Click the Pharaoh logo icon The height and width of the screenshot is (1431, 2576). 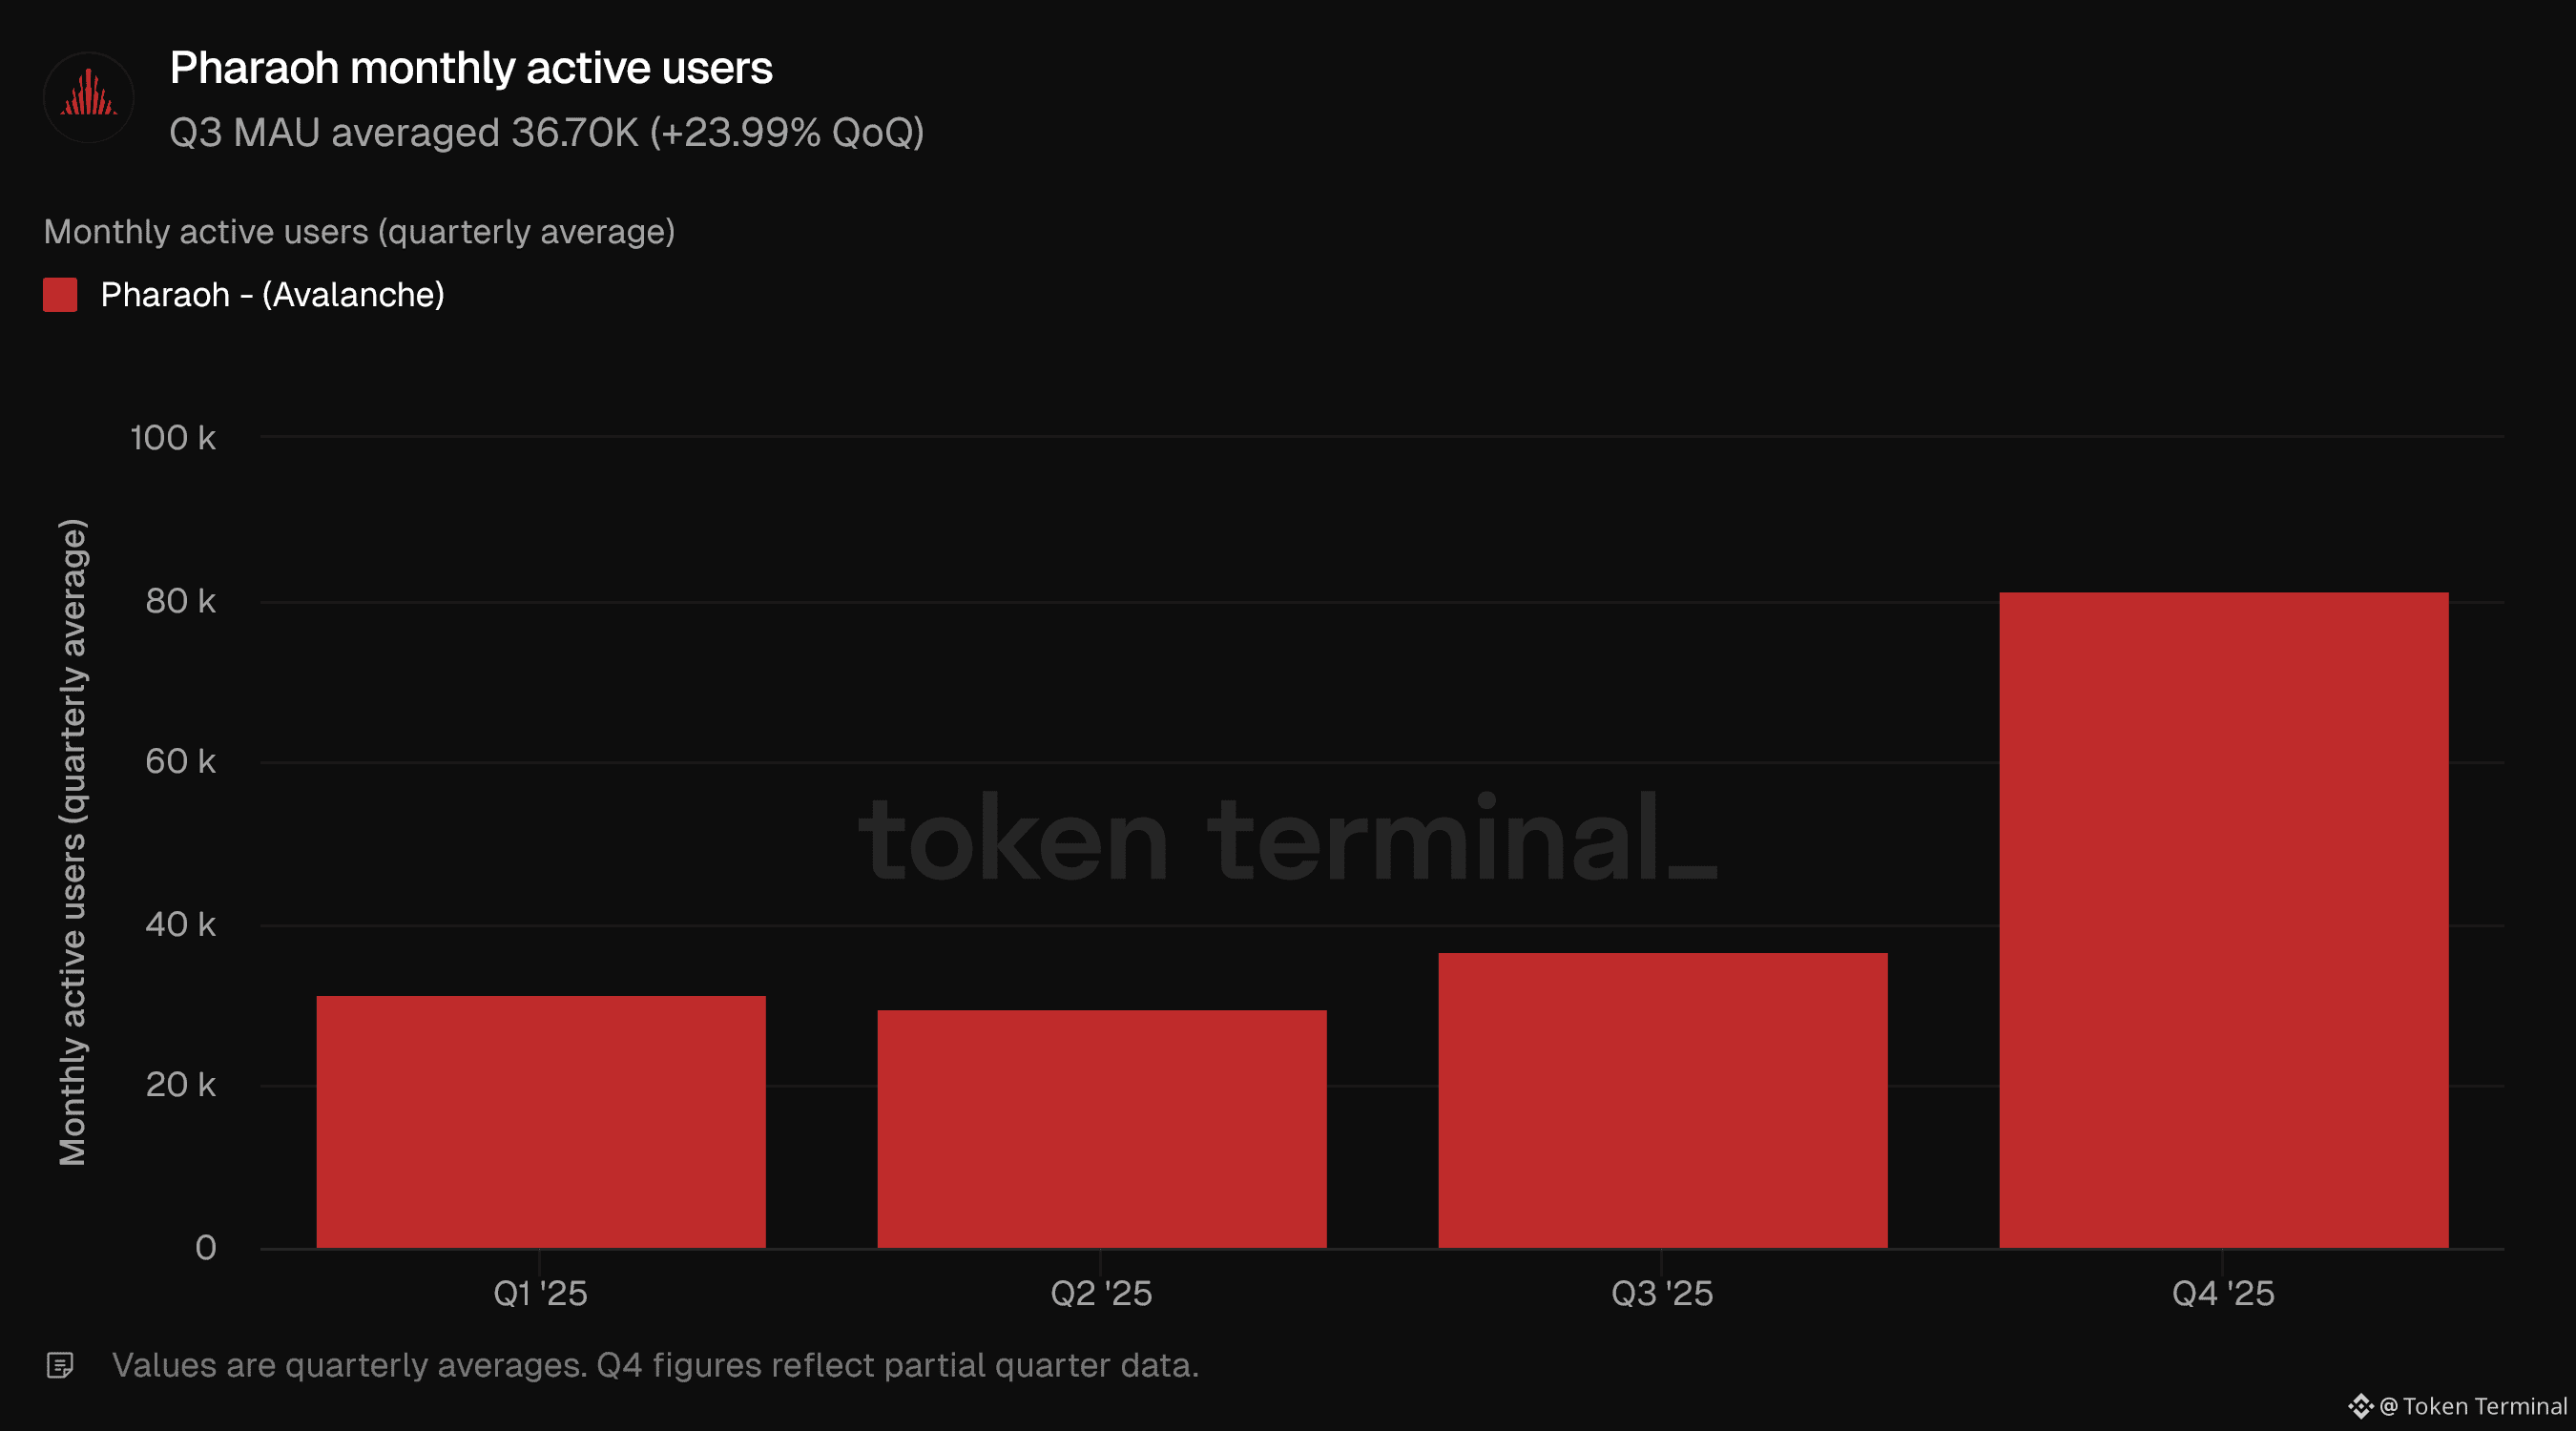88,97
